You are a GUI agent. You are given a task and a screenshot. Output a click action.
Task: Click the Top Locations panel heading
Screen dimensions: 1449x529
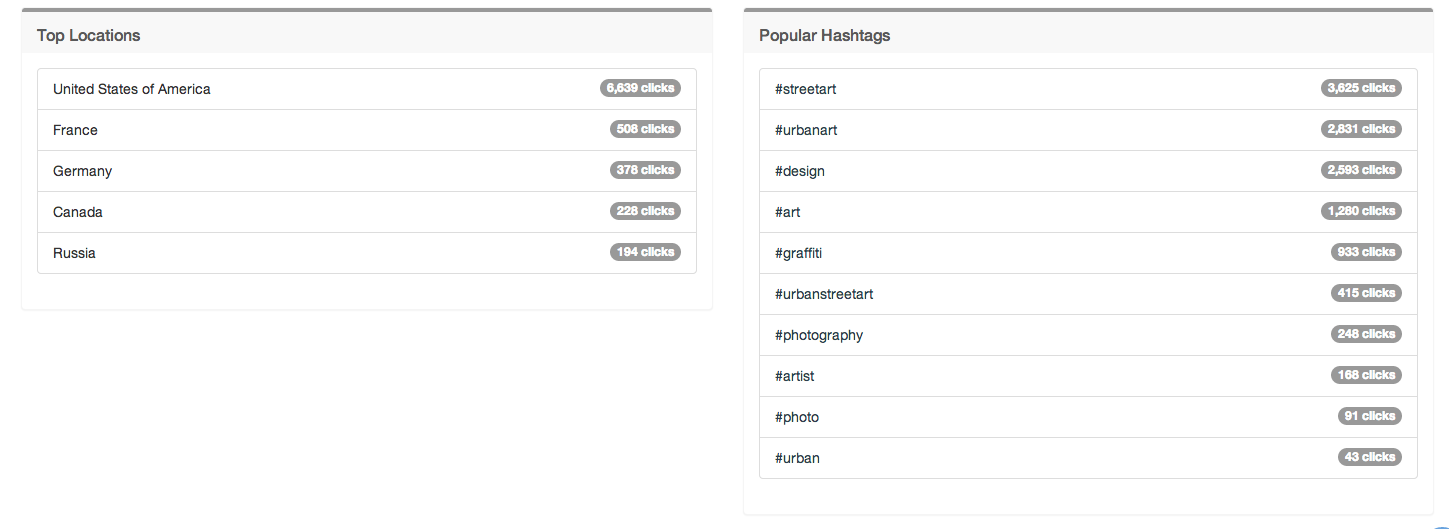click(x=89, y=35)
